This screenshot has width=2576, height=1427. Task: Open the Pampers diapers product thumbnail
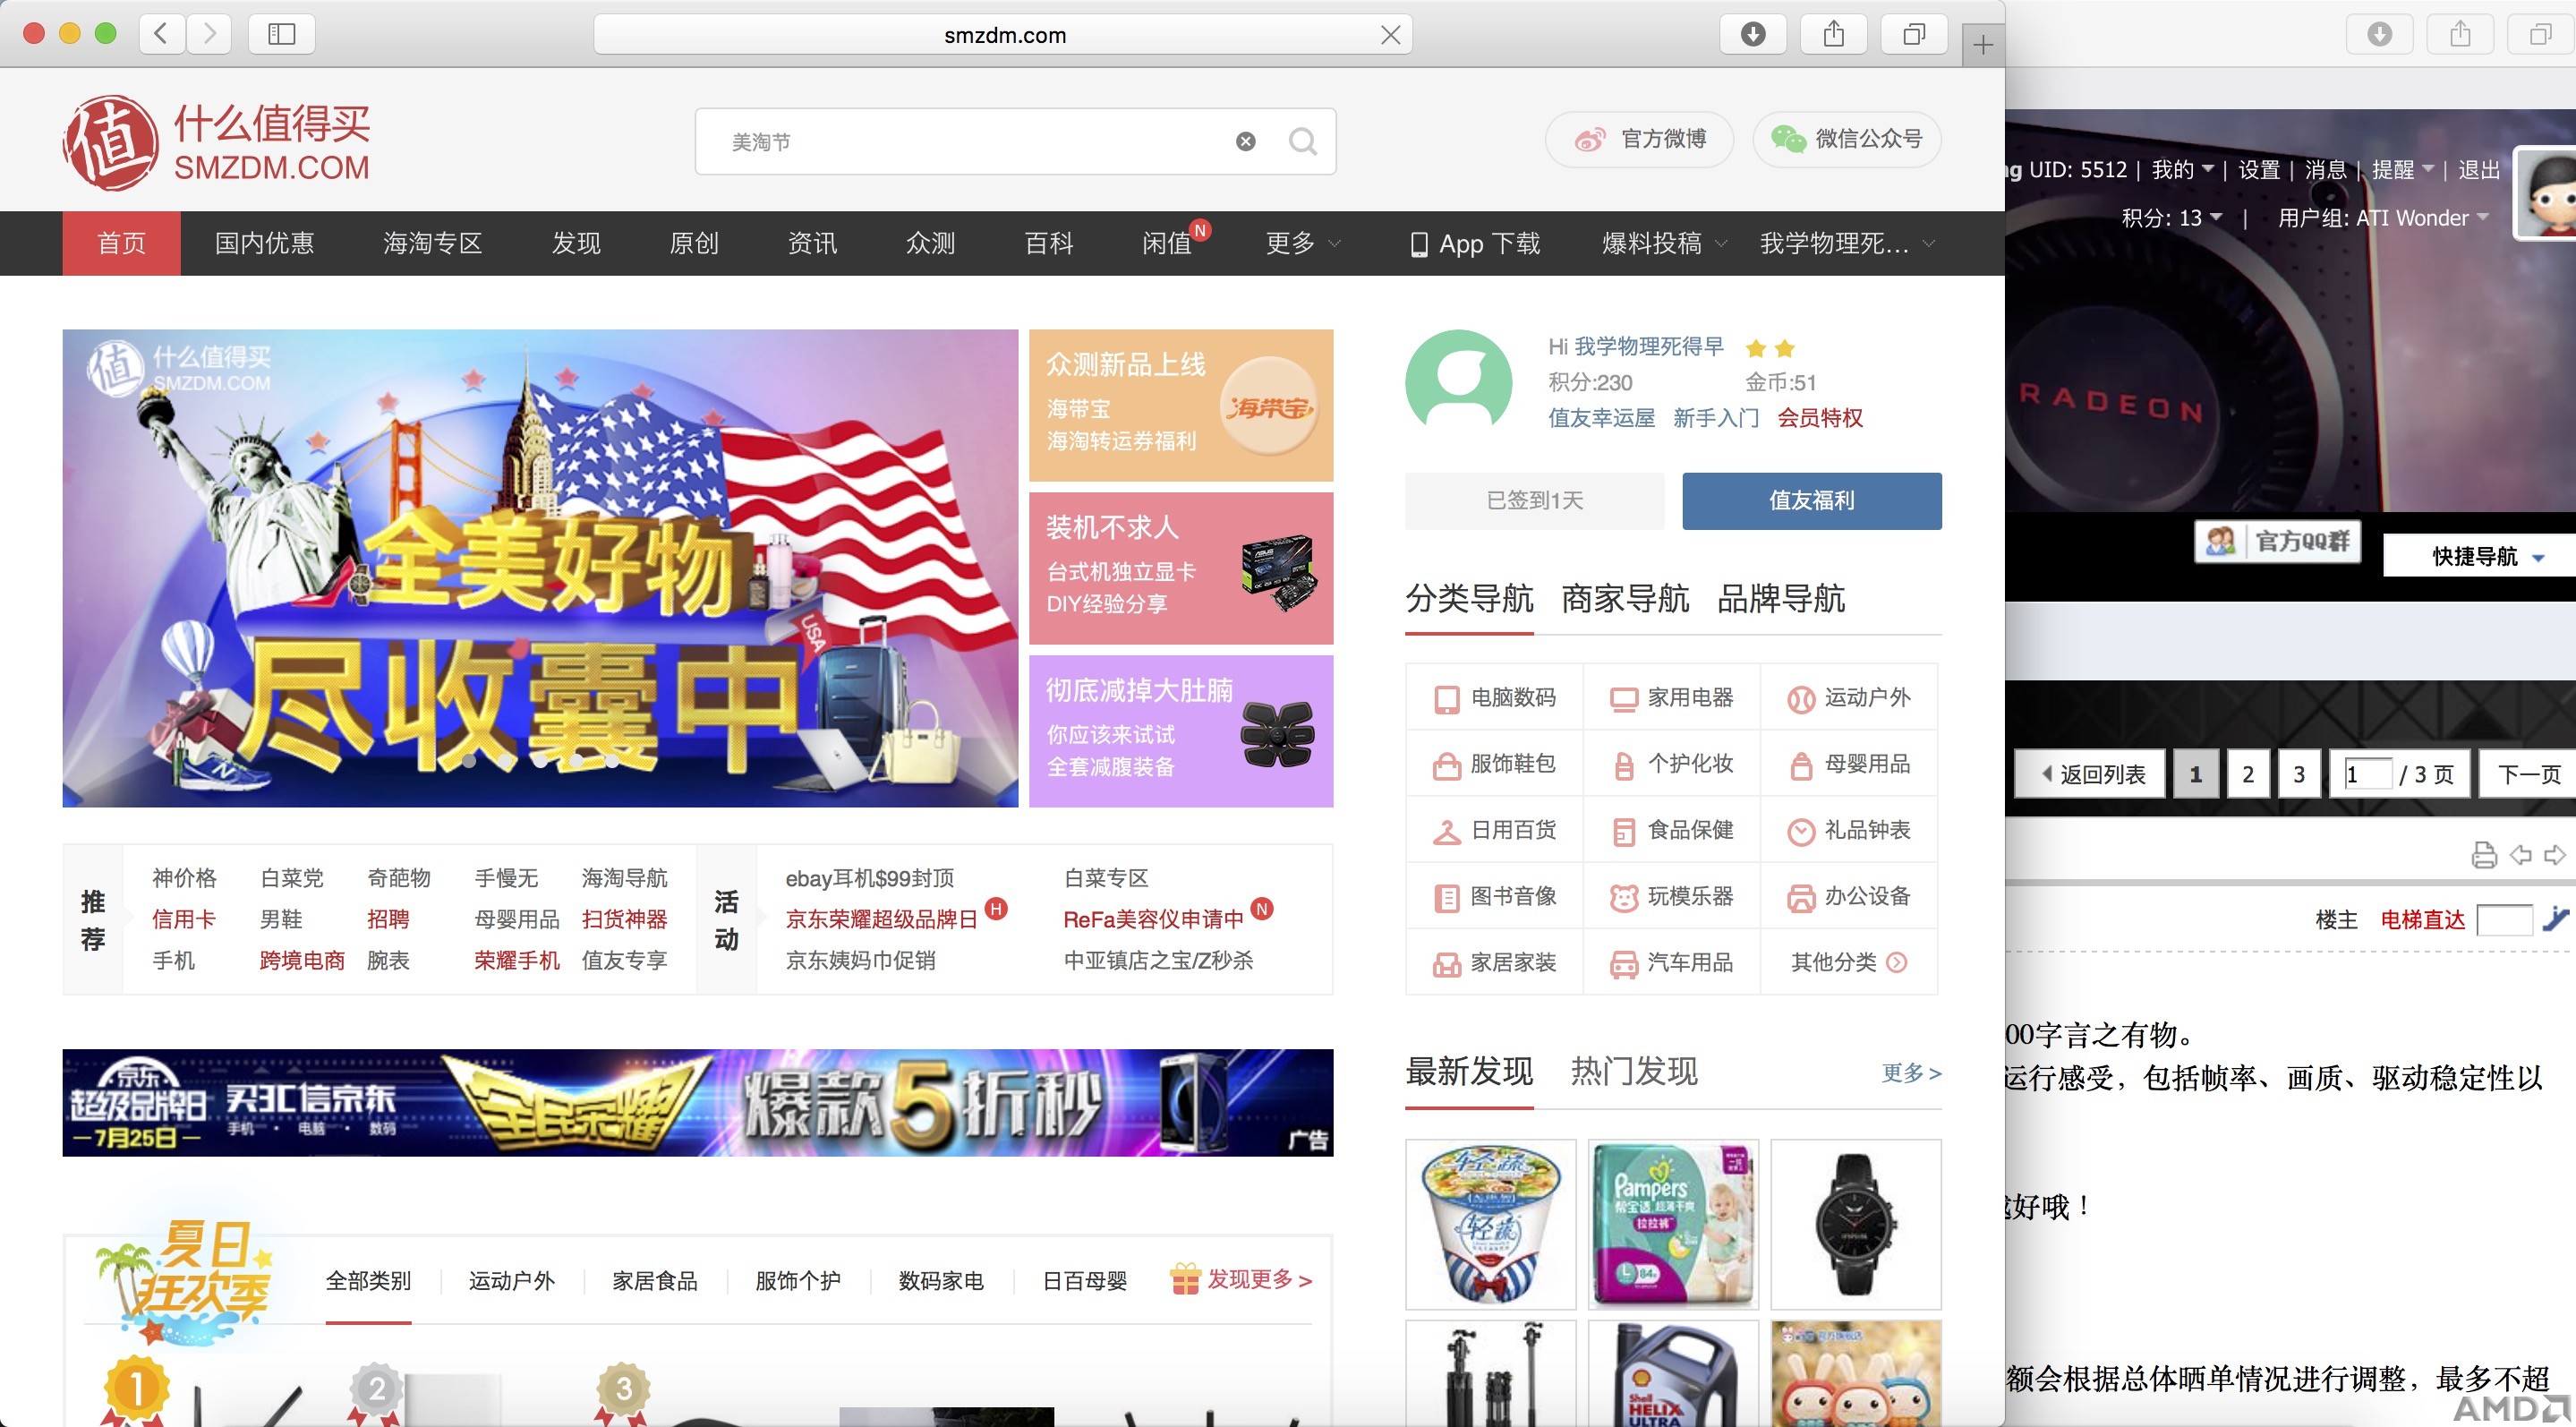(1673, 1224)
